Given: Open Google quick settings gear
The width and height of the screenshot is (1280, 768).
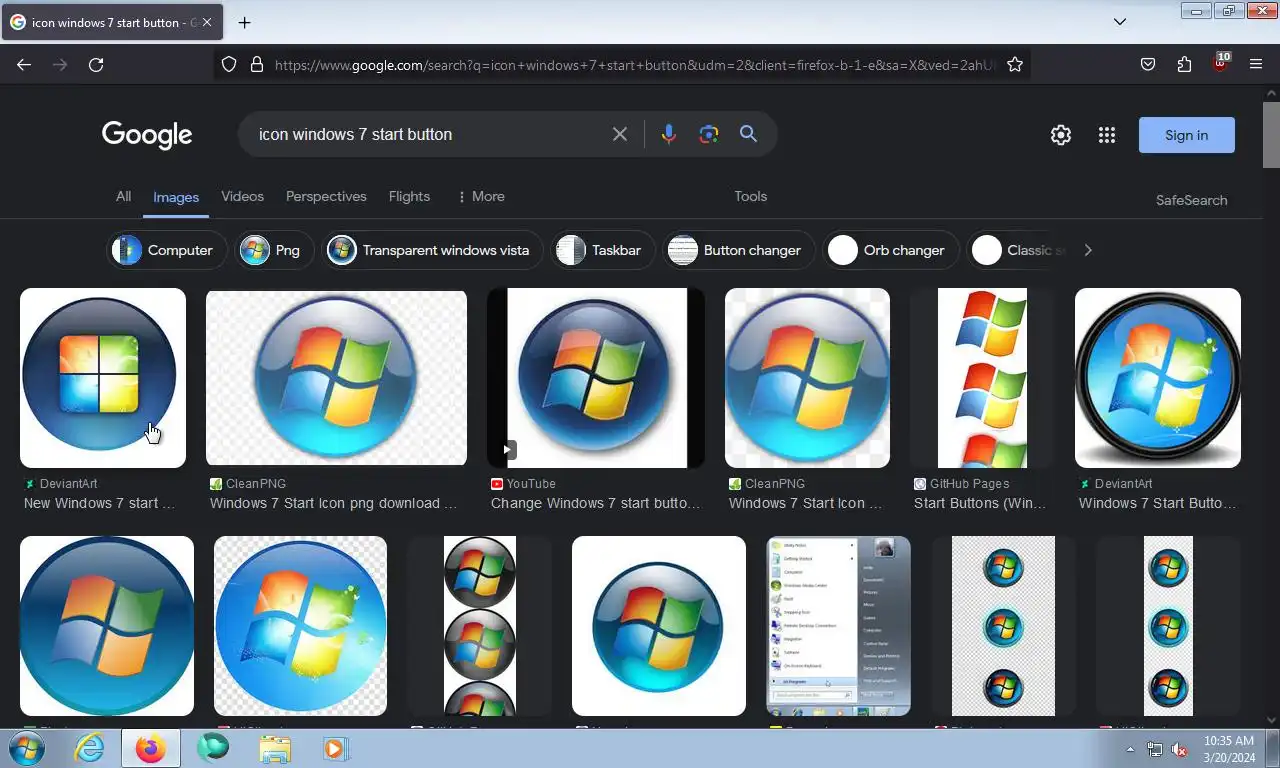Looking at the screenshot, I should 1061,135.
